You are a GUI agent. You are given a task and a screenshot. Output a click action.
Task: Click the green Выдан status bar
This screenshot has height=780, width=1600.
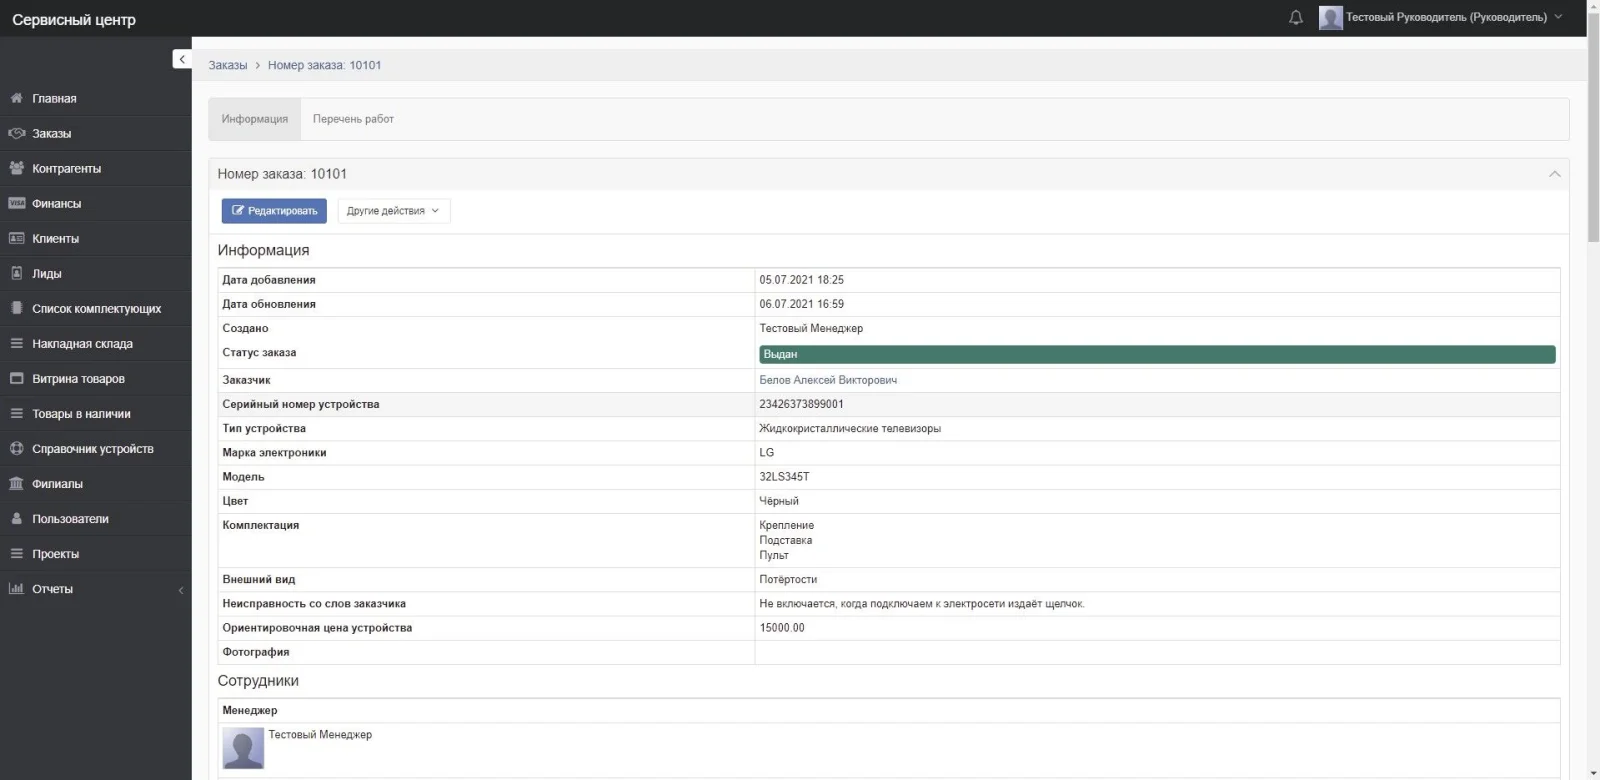1156,354
